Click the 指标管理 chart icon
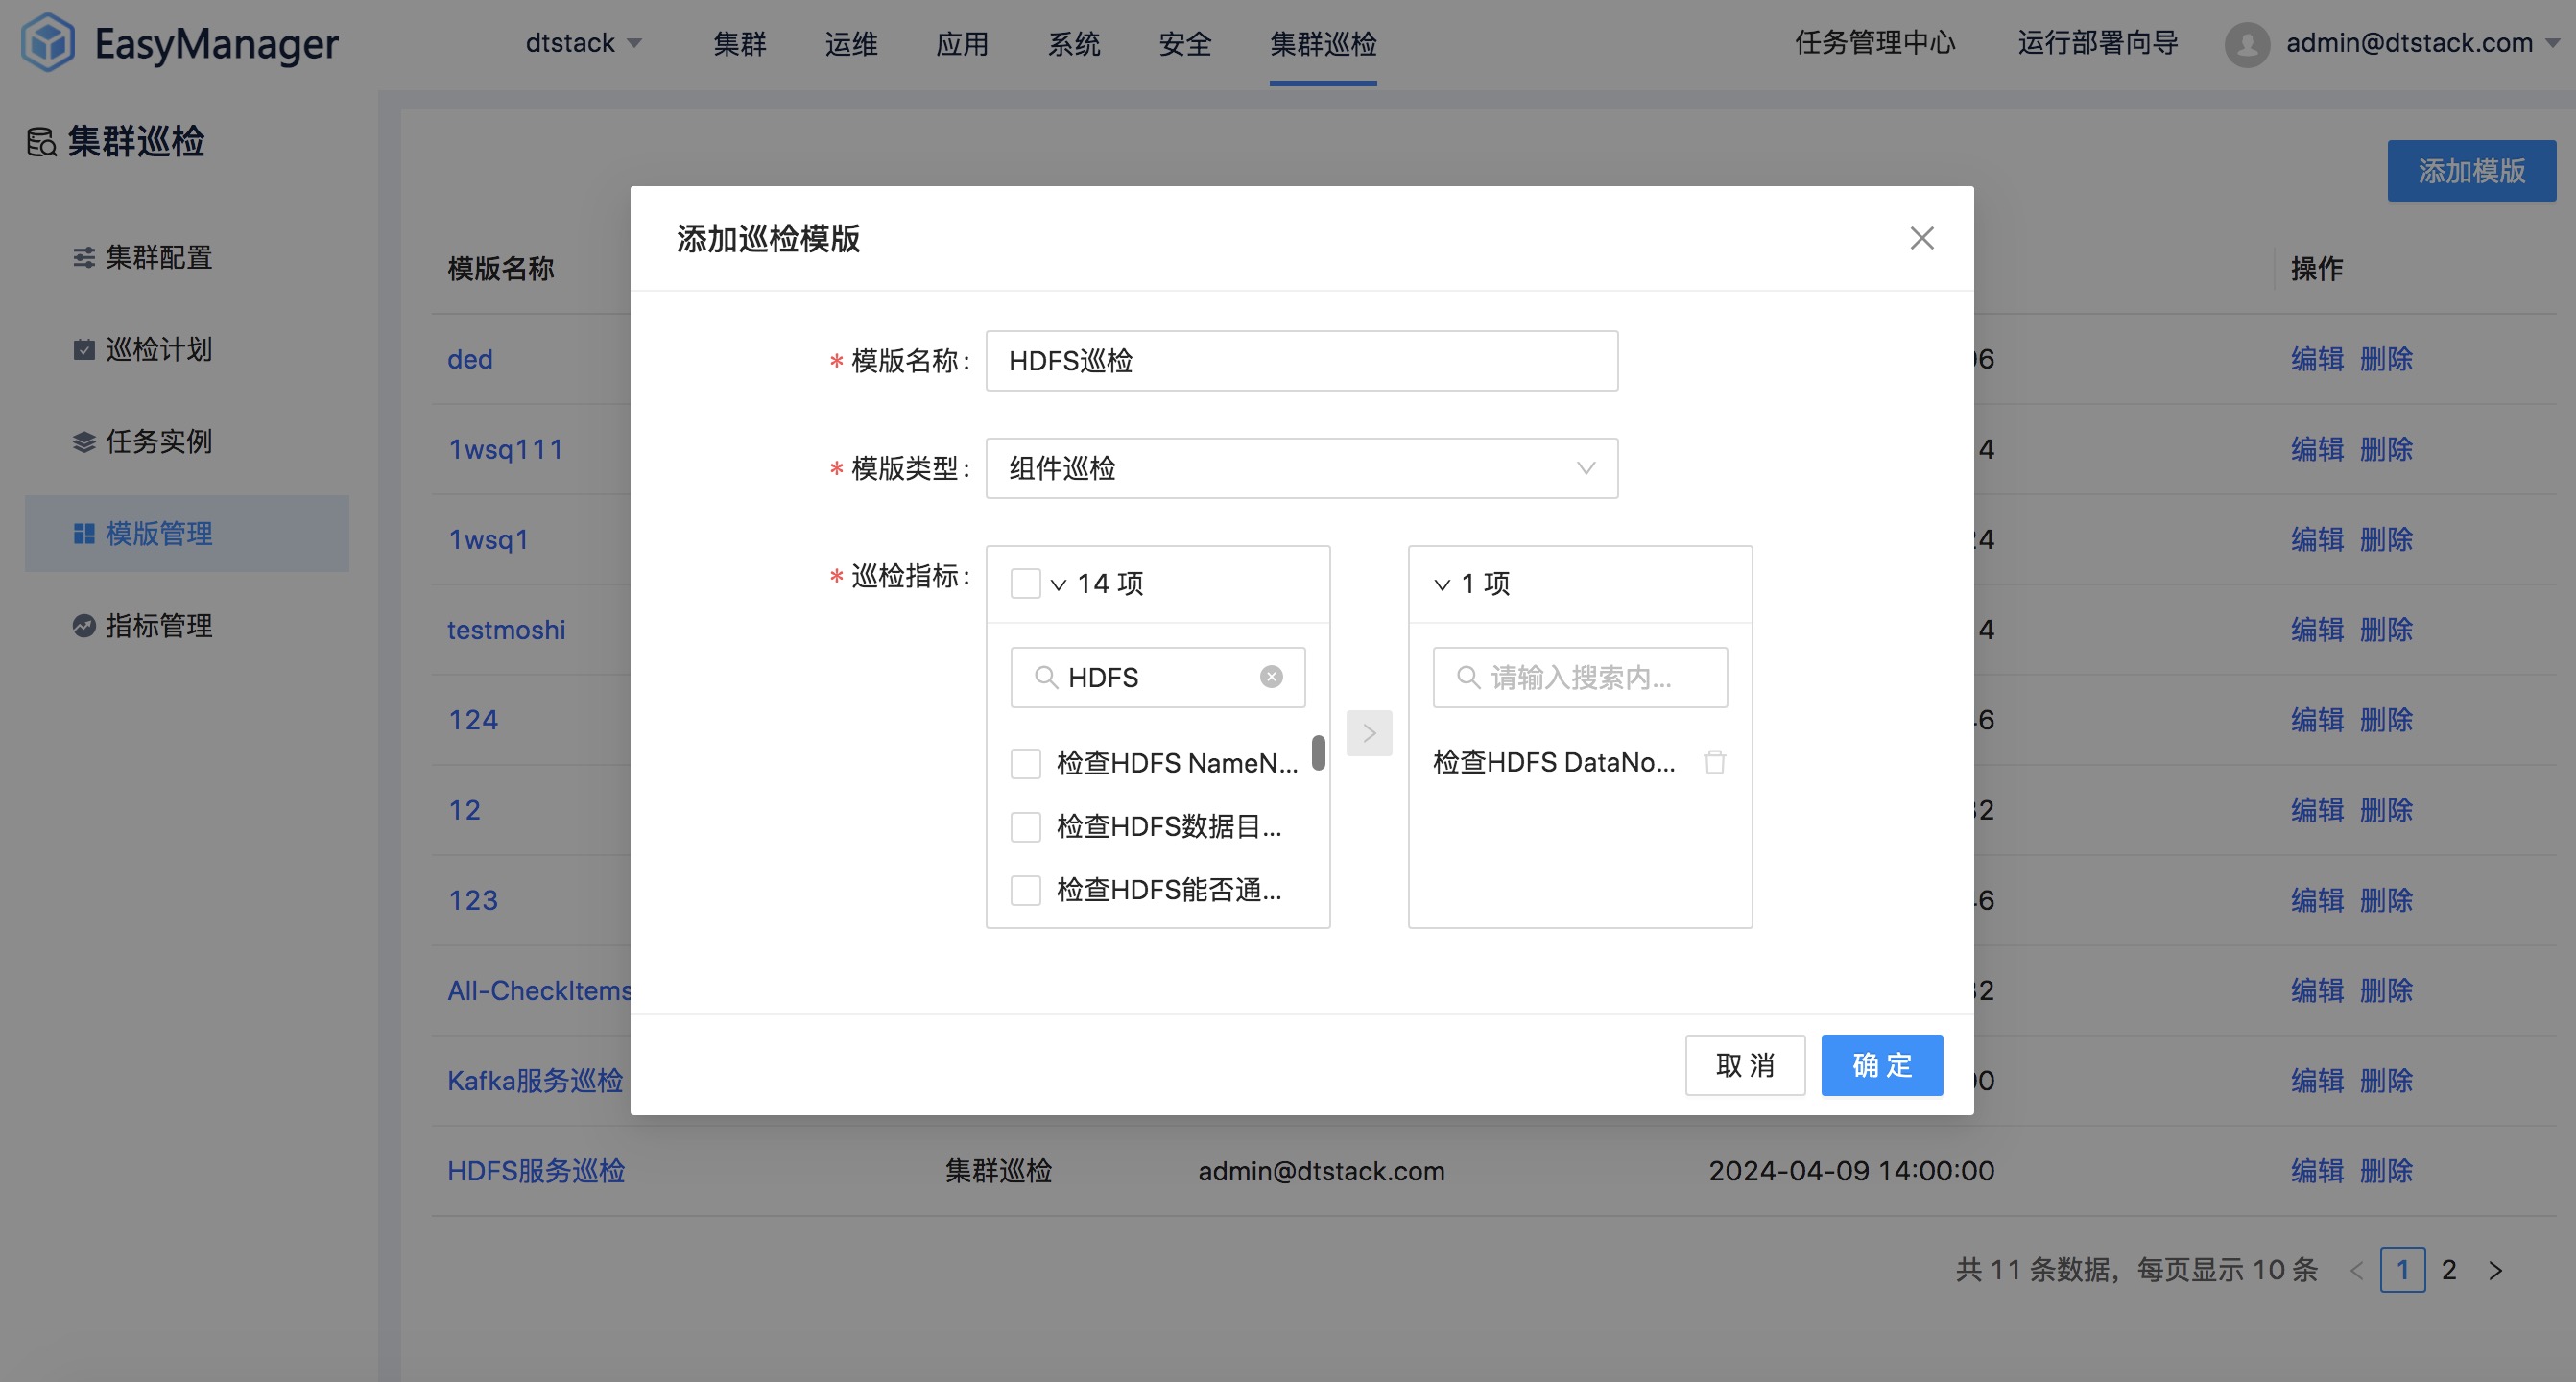 pos(84,626)
